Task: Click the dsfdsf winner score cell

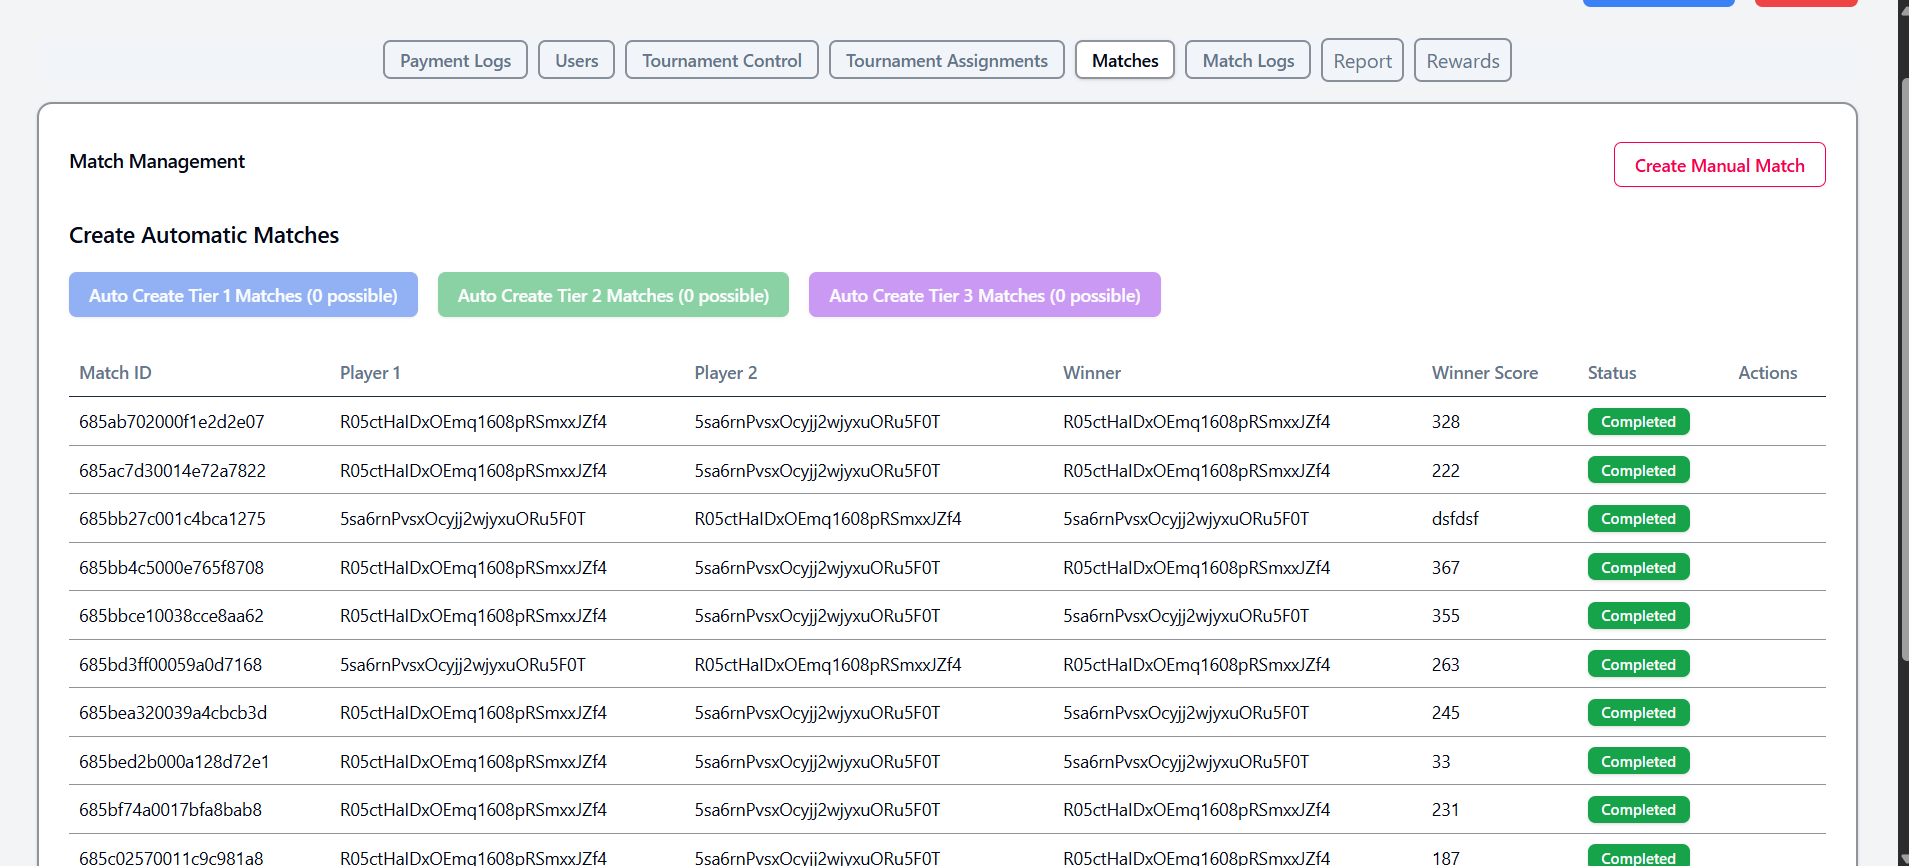Action: point(1455,519)
